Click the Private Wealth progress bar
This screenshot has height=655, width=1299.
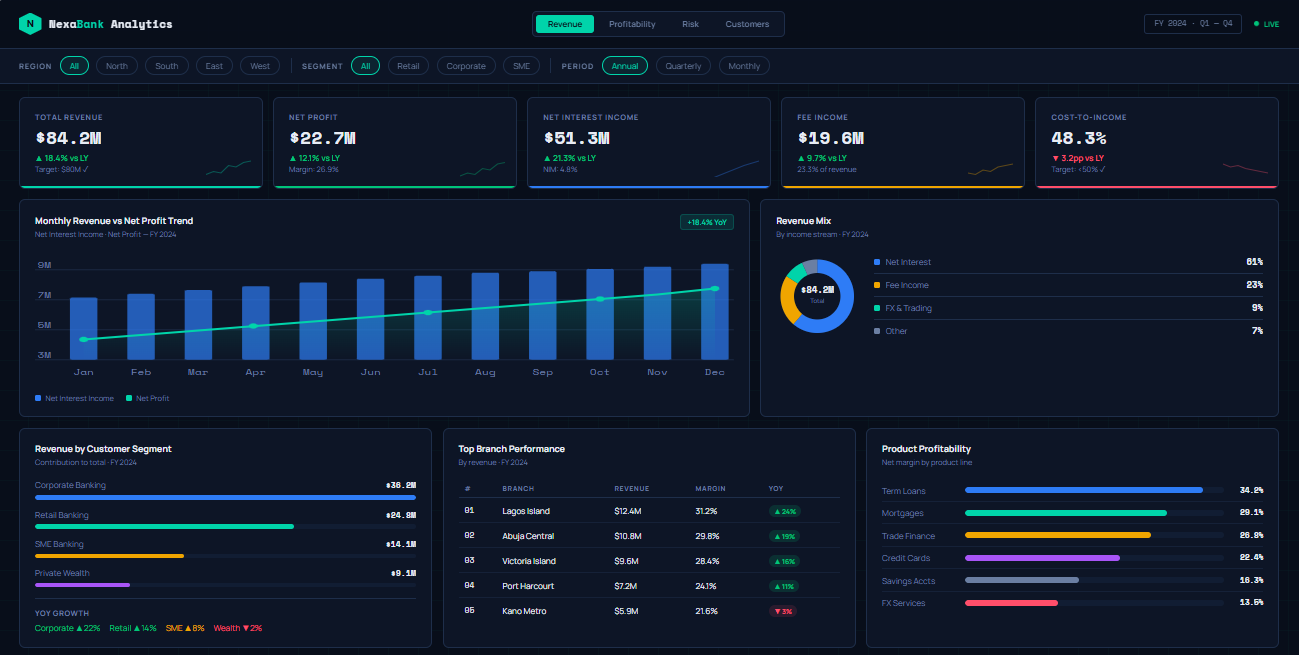click(225, 585)
